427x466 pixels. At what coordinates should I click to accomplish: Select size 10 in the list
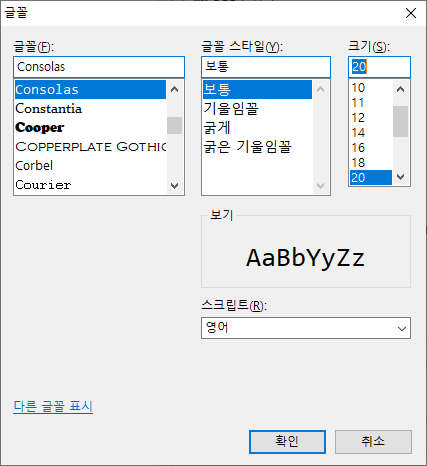point(371,88)
